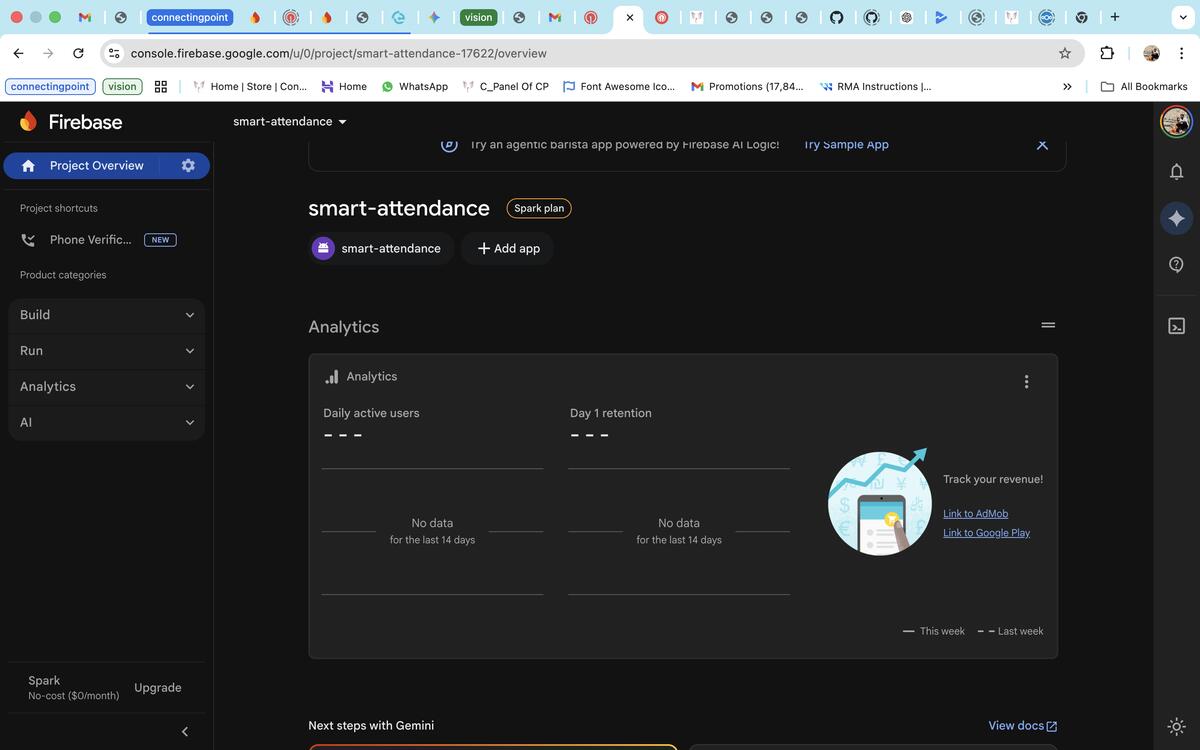Open Cloud Shell terminal icon
The image size is (1200, 750).
point(1176,326)
